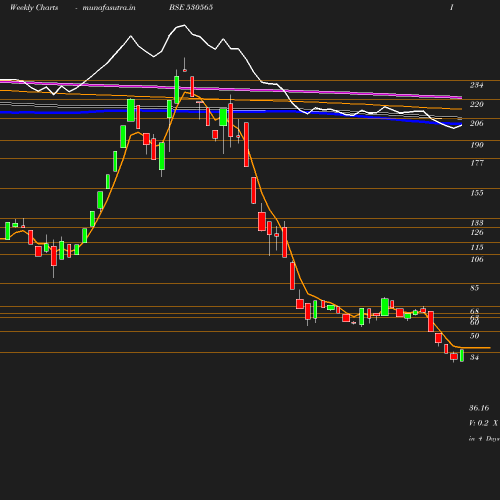The image size is (500, 500).
Task: Click the 126 price level label
Action: pos(477,232)
